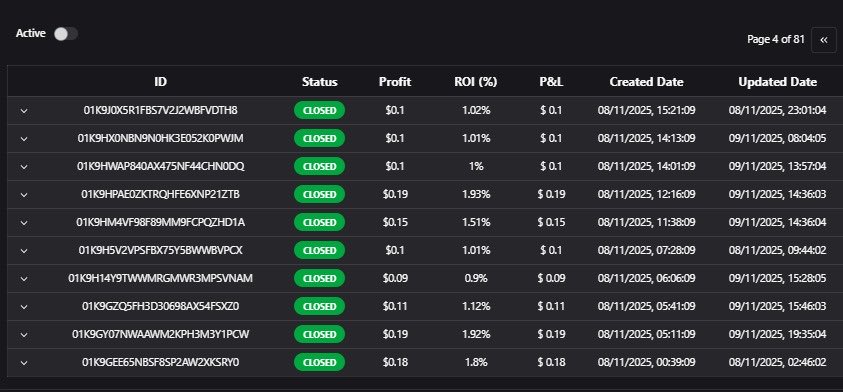Click ROI value 0.9%
The image size is (843, 392).
tap(476, 278)
